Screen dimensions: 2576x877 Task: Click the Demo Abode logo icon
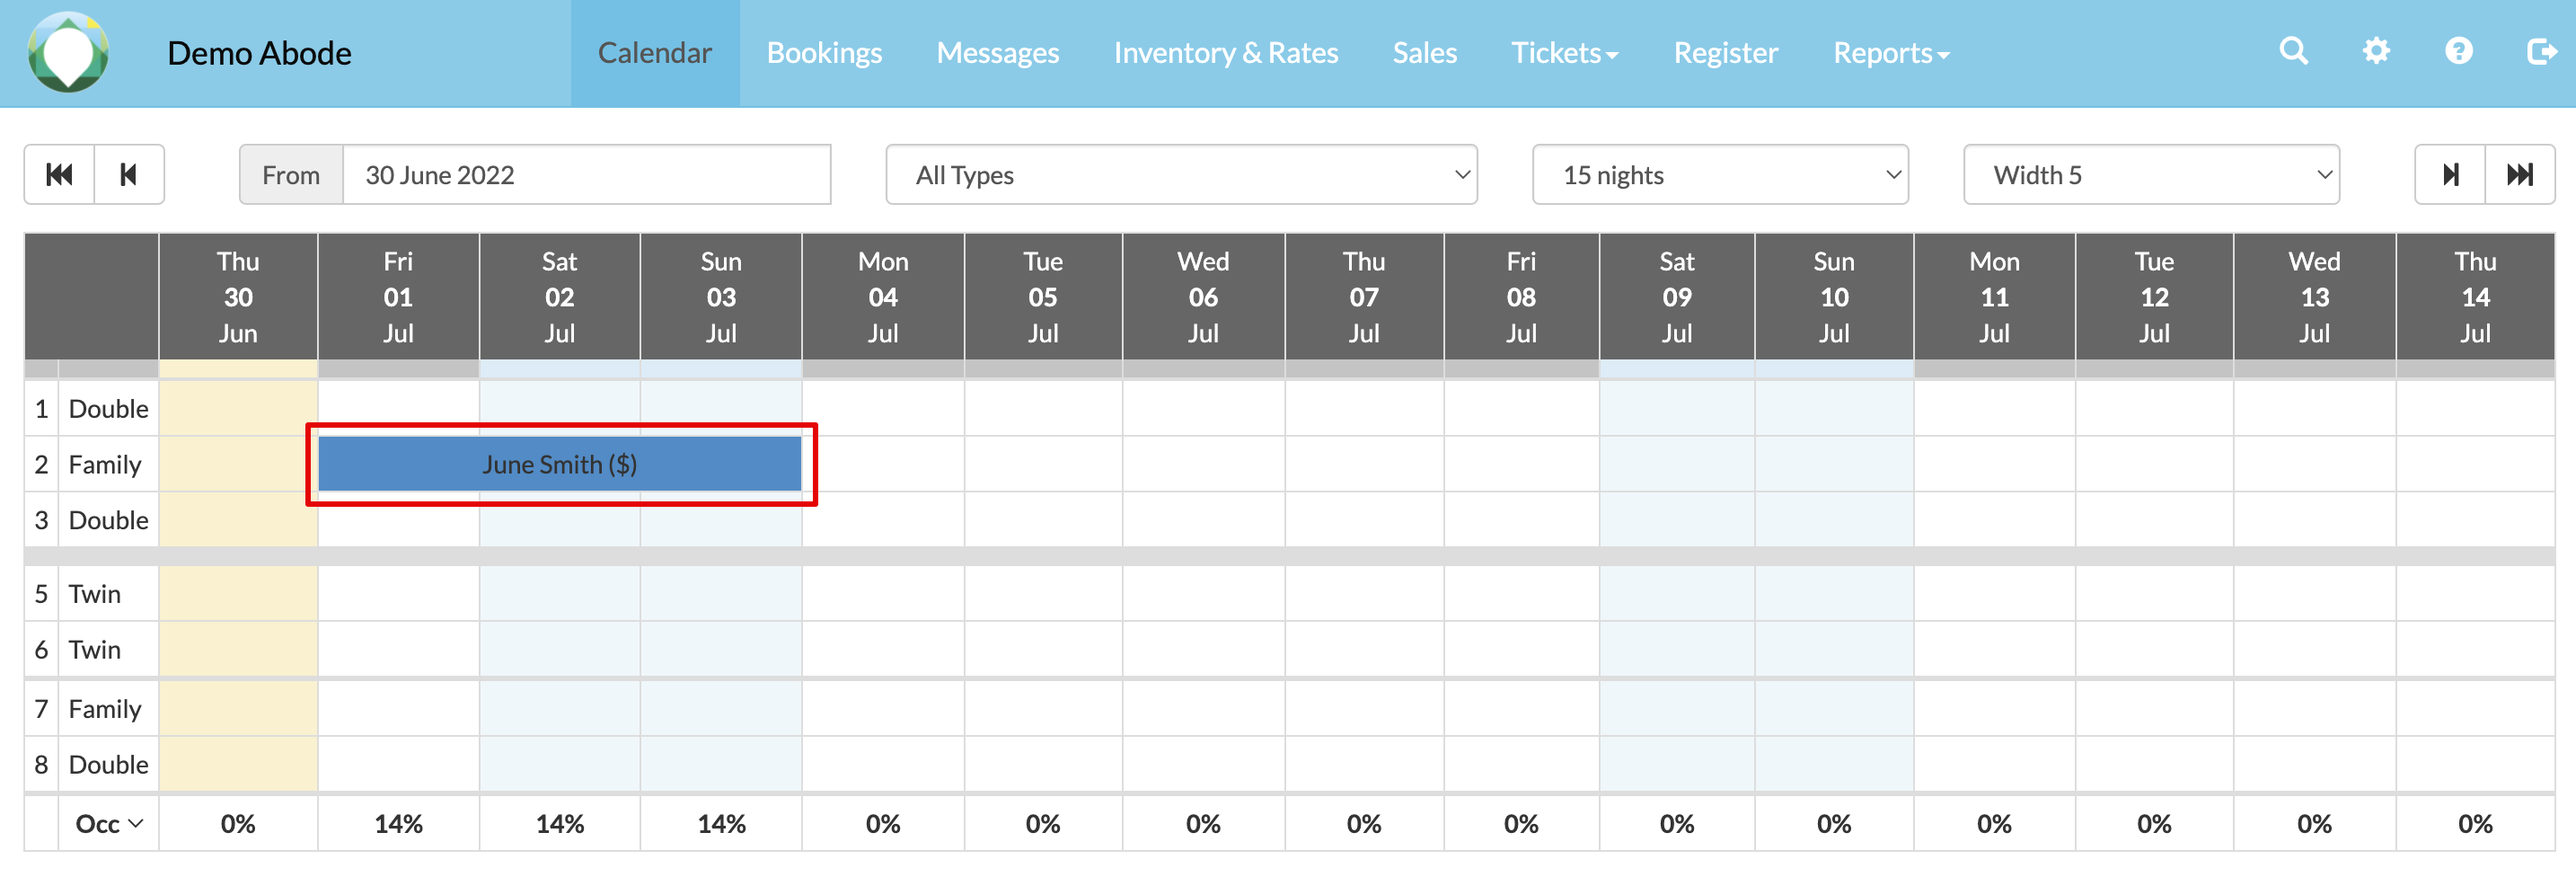[68, 52]
